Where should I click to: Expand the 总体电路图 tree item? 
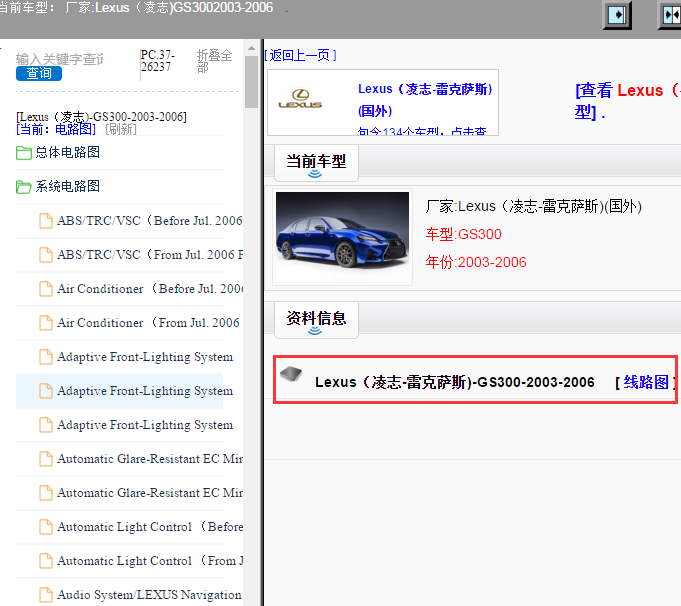point(67,152)
